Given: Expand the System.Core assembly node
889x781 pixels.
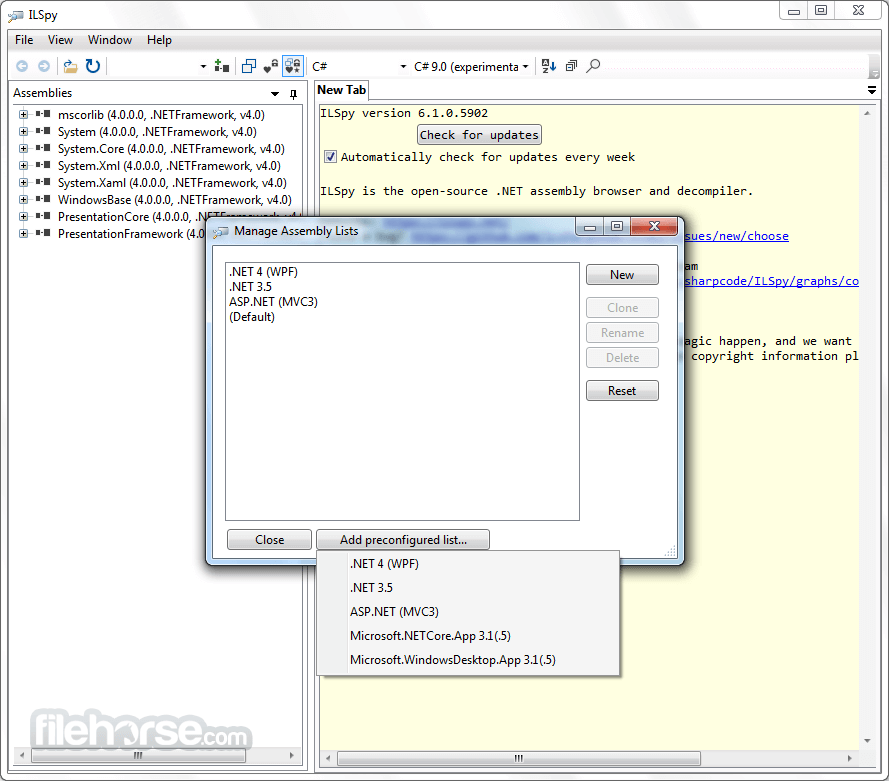Looking at the screenshot, I should [x=23, y=148].
